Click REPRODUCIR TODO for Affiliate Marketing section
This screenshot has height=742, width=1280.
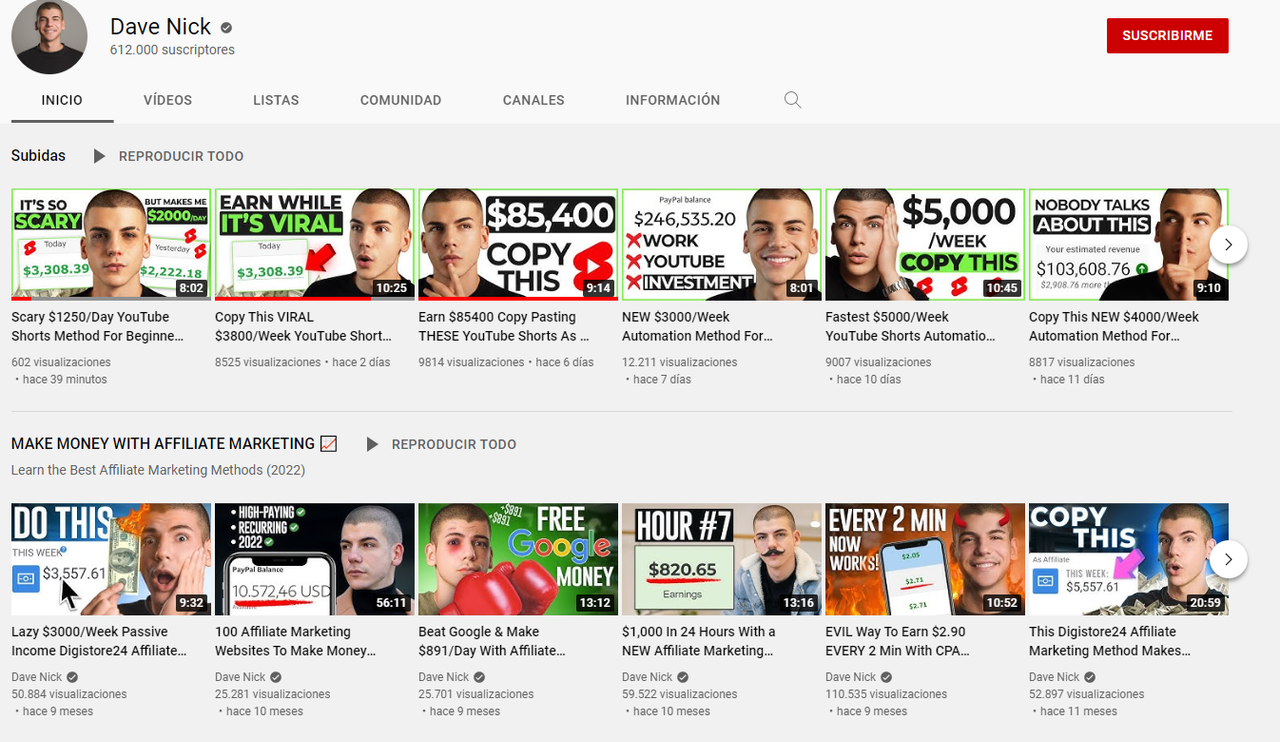(x=454, y=444)
